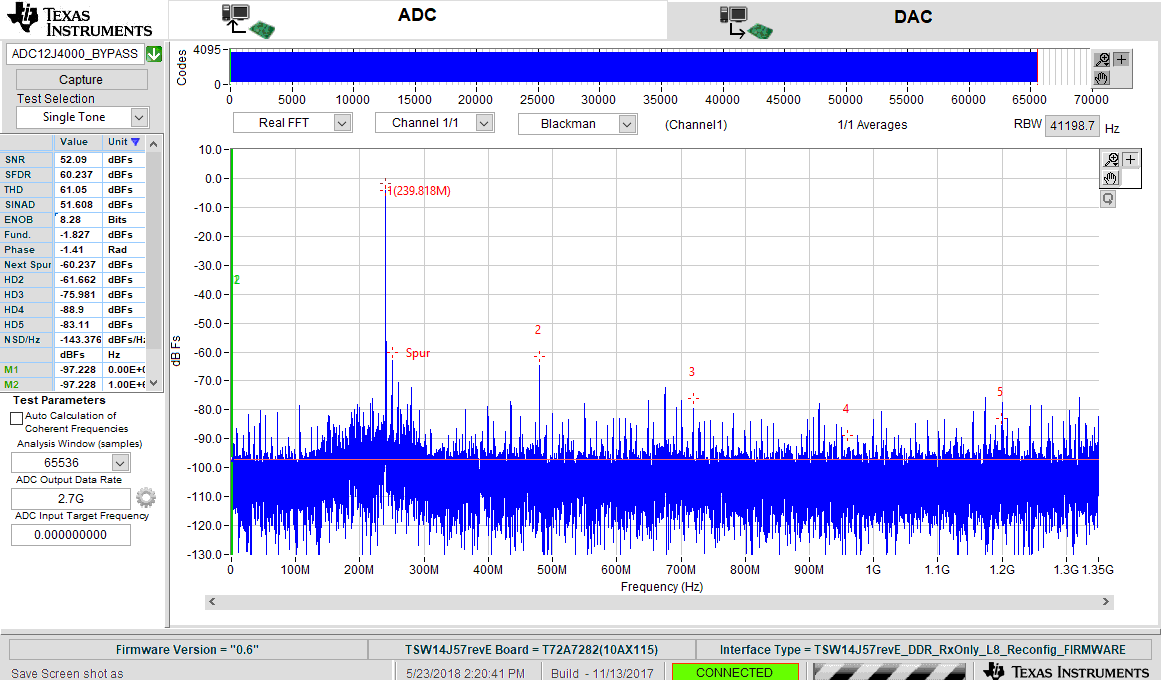Click the green M1 marker line on the FFT plot
The height and width of the screenshot is (680, 1161).
pyautogui.click(x=232, y=352)
